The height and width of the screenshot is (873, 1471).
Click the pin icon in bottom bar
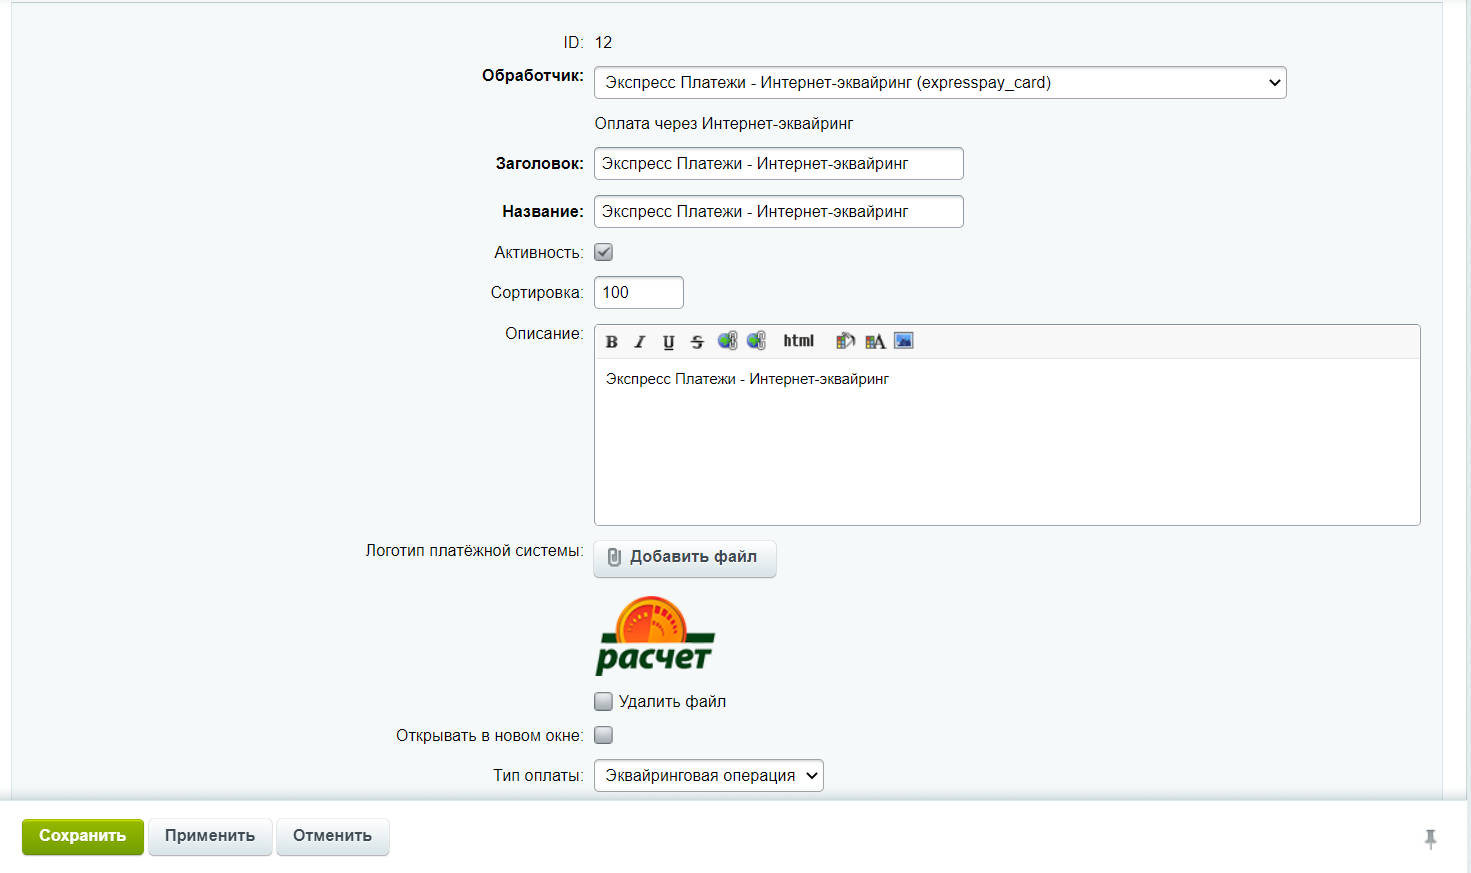point(1430,839)
